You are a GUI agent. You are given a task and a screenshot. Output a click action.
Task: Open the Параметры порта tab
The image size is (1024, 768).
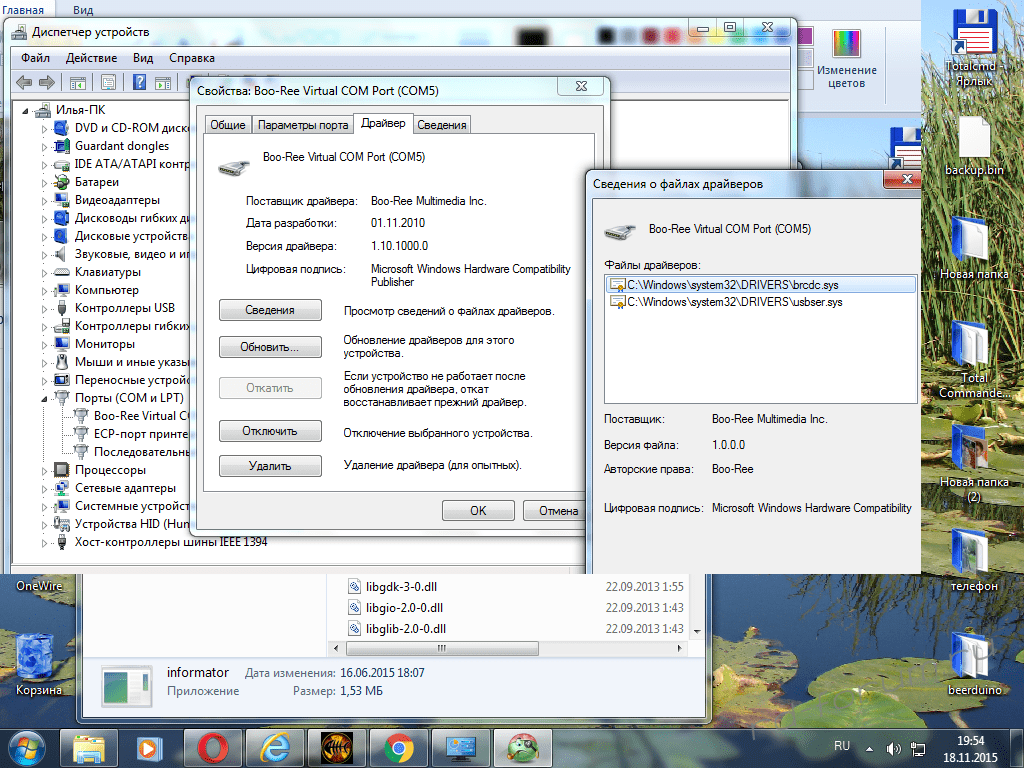pyautogui.click(x=302, y=125)
